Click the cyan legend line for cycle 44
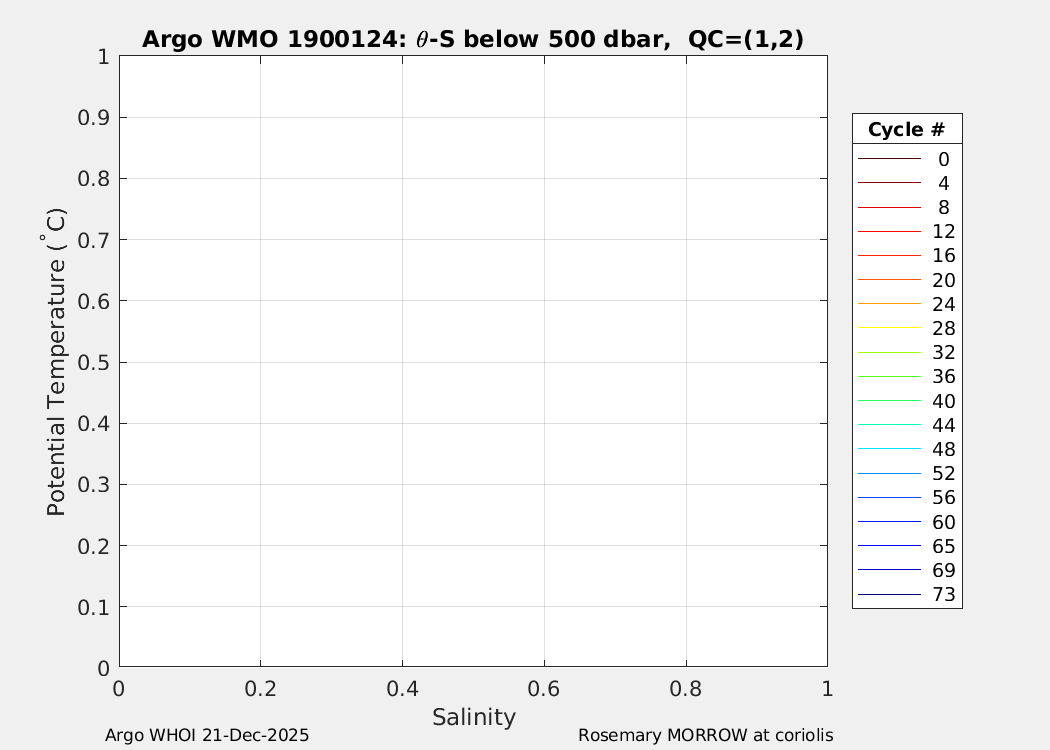This screenshot has width=1050, height=750. pyautogui.click(x=888, y=425)
